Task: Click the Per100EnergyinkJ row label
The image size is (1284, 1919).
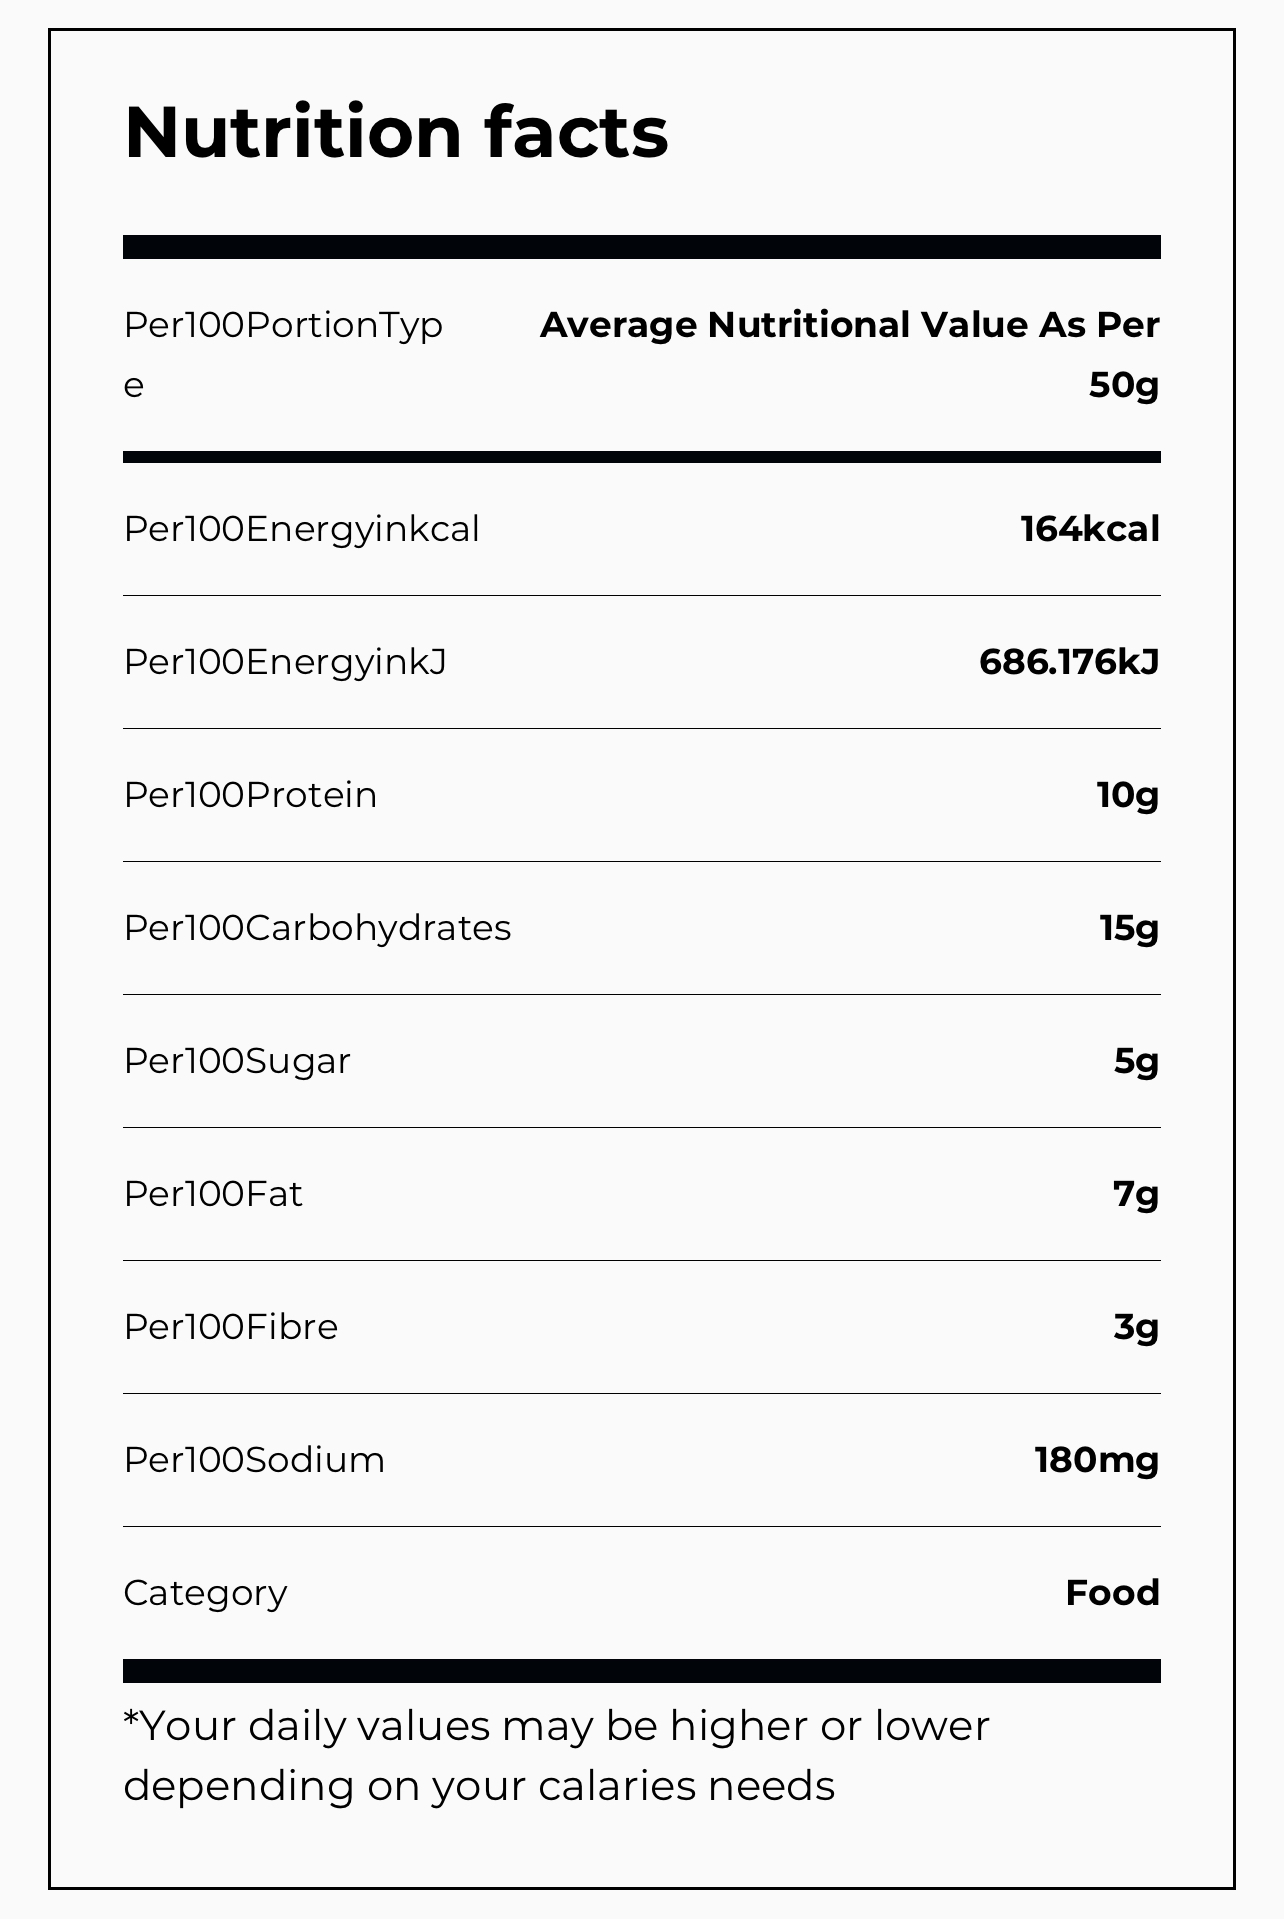Action: (285, 662)
